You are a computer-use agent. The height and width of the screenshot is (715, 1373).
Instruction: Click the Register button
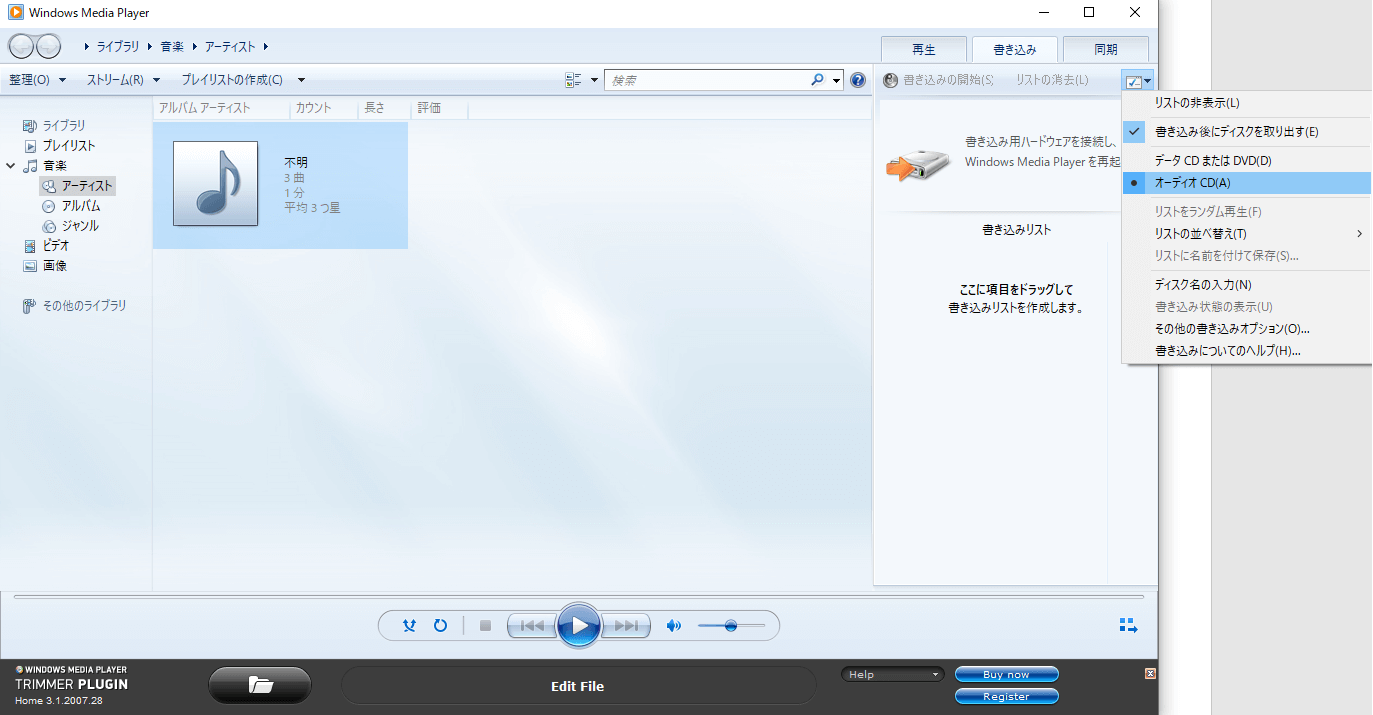1006,696
